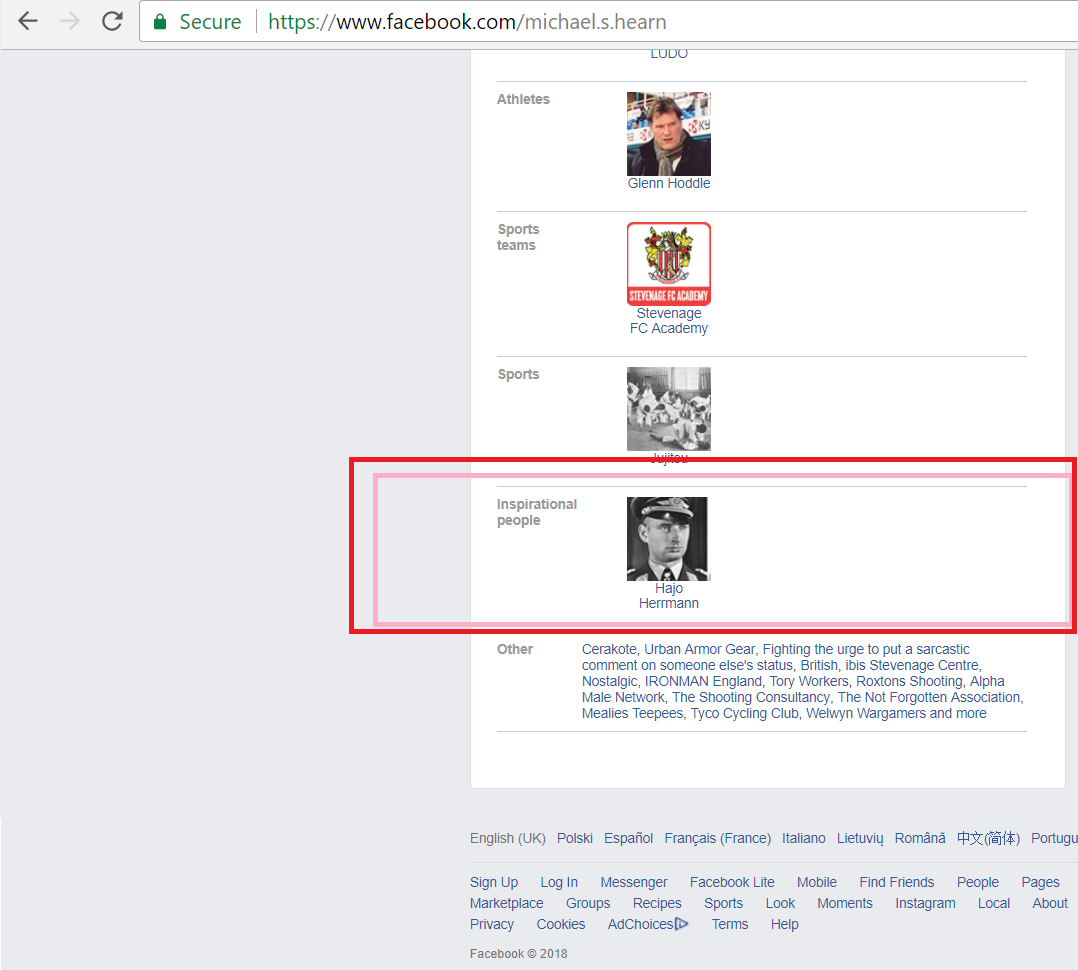This screenshot has width=1078, height=970.
Task: Open the Find Friends footer link
Action: coord(896,883)
